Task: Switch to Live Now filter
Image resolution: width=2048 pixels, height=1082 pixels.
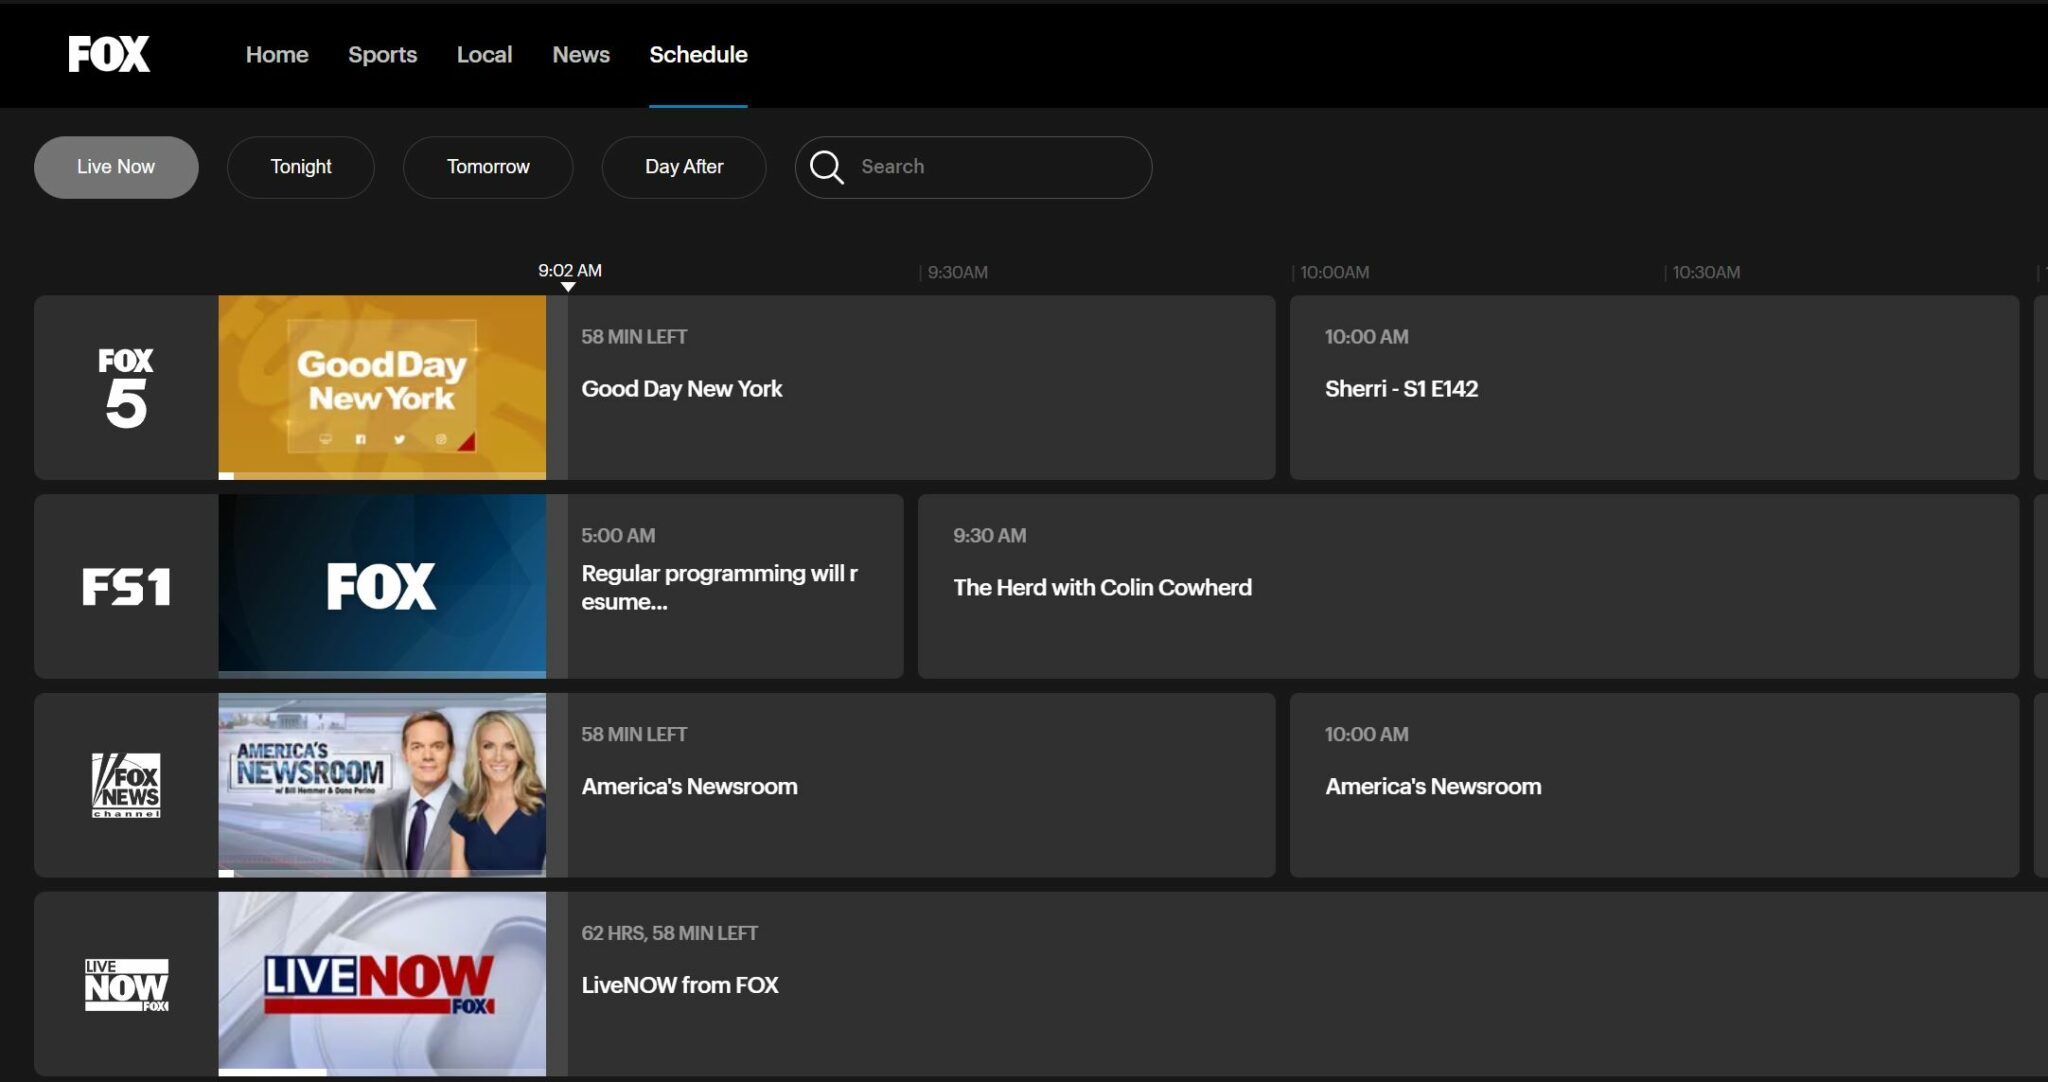Action: 116,167
